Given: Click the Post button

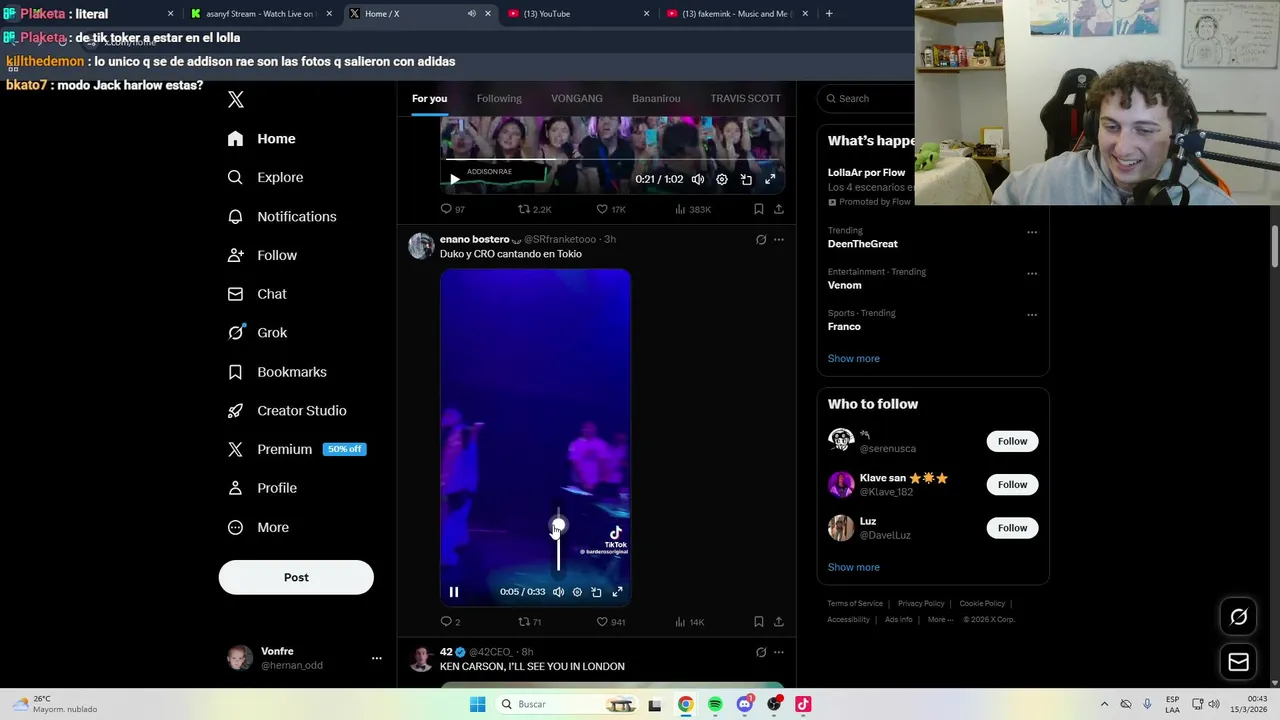Looking at the screenshot, I should pyautogui.click(x=296, y=577).
